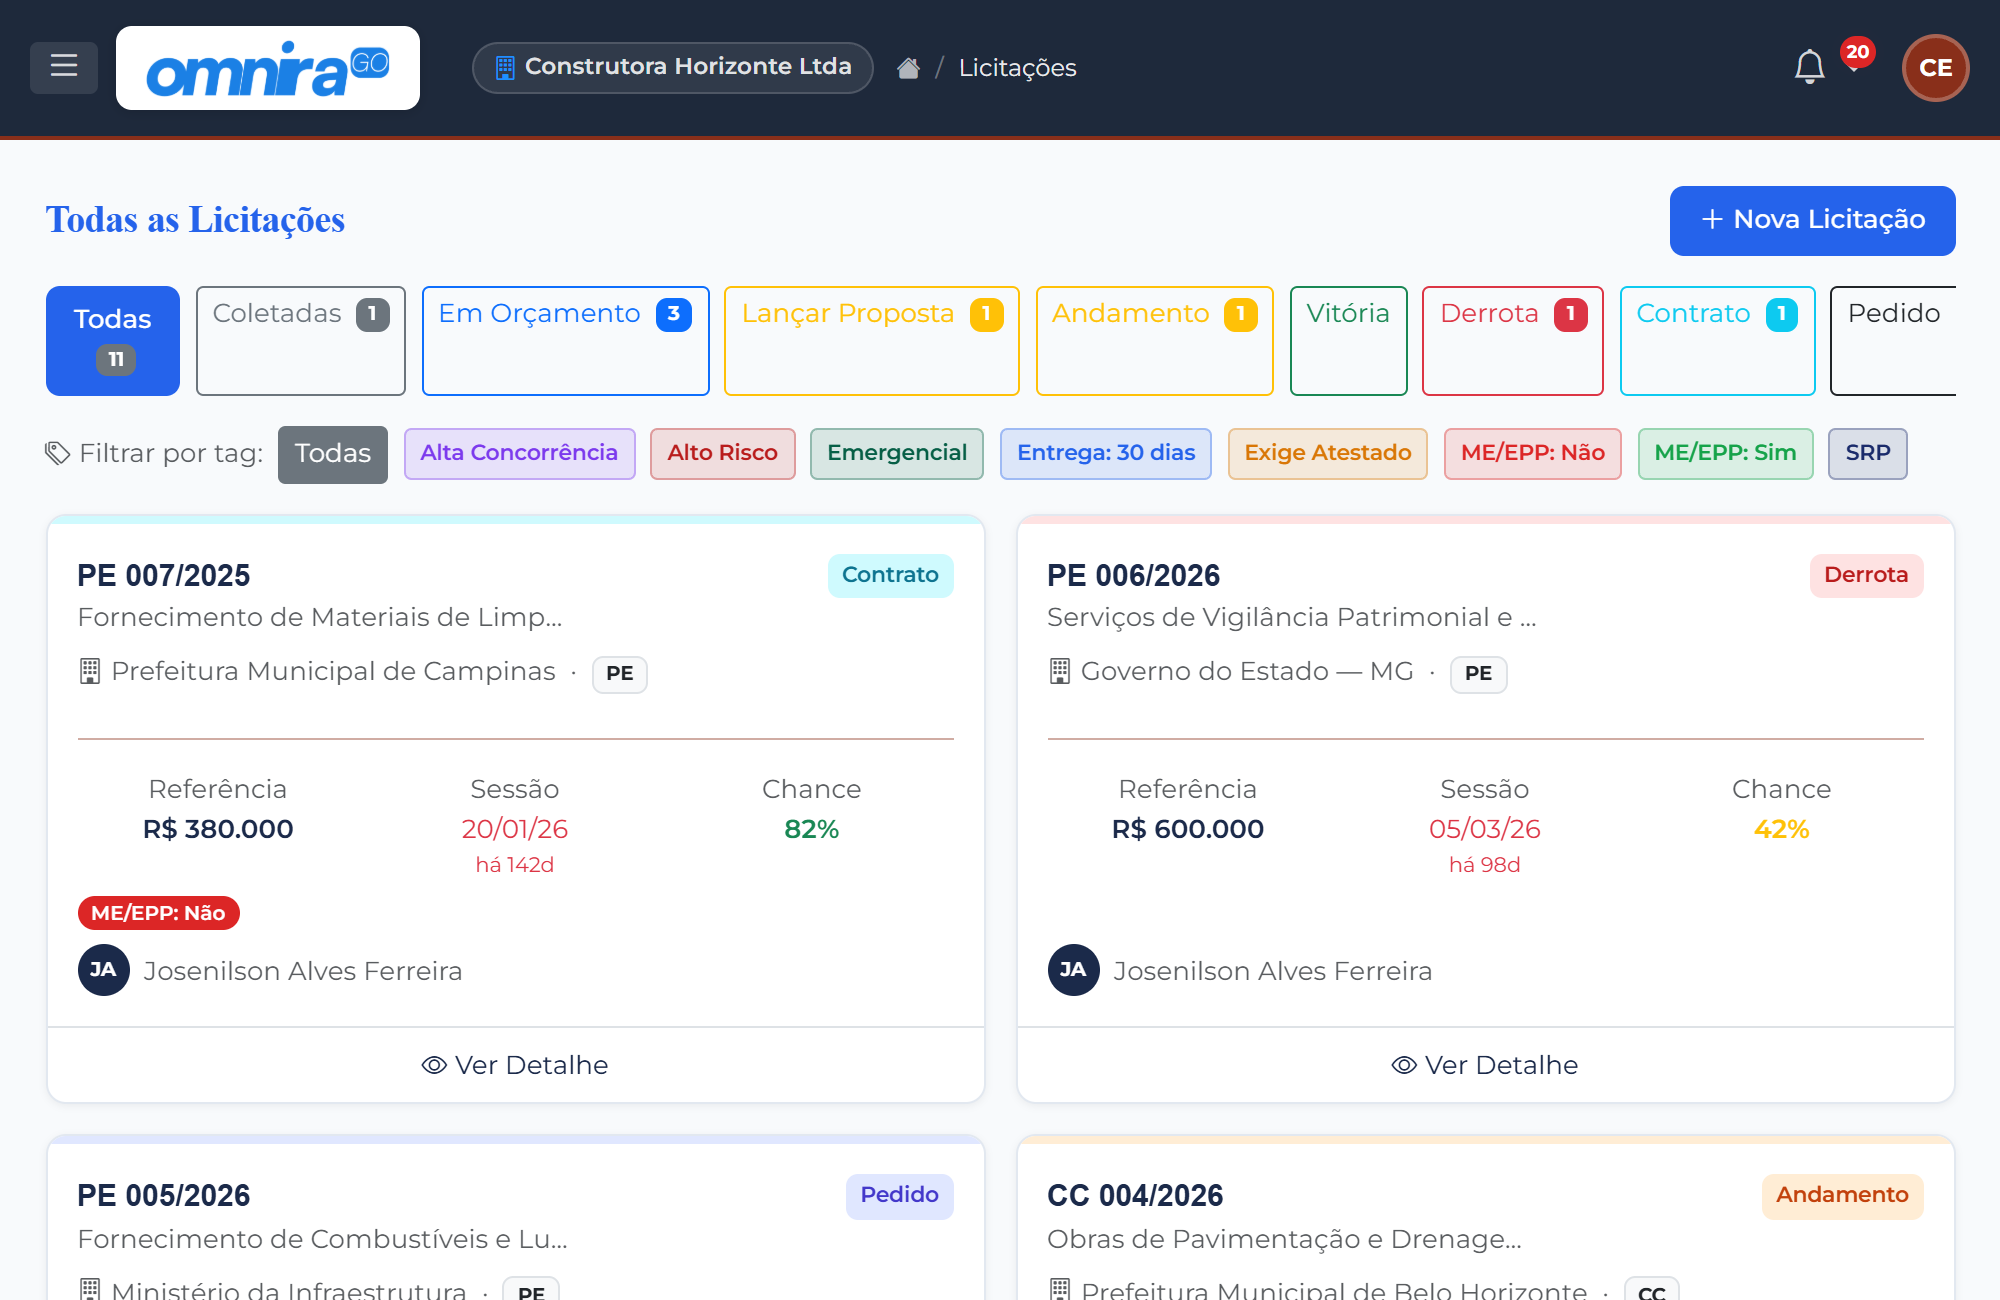Create a new bid with Nova Licitação

tap(1812, 220)
